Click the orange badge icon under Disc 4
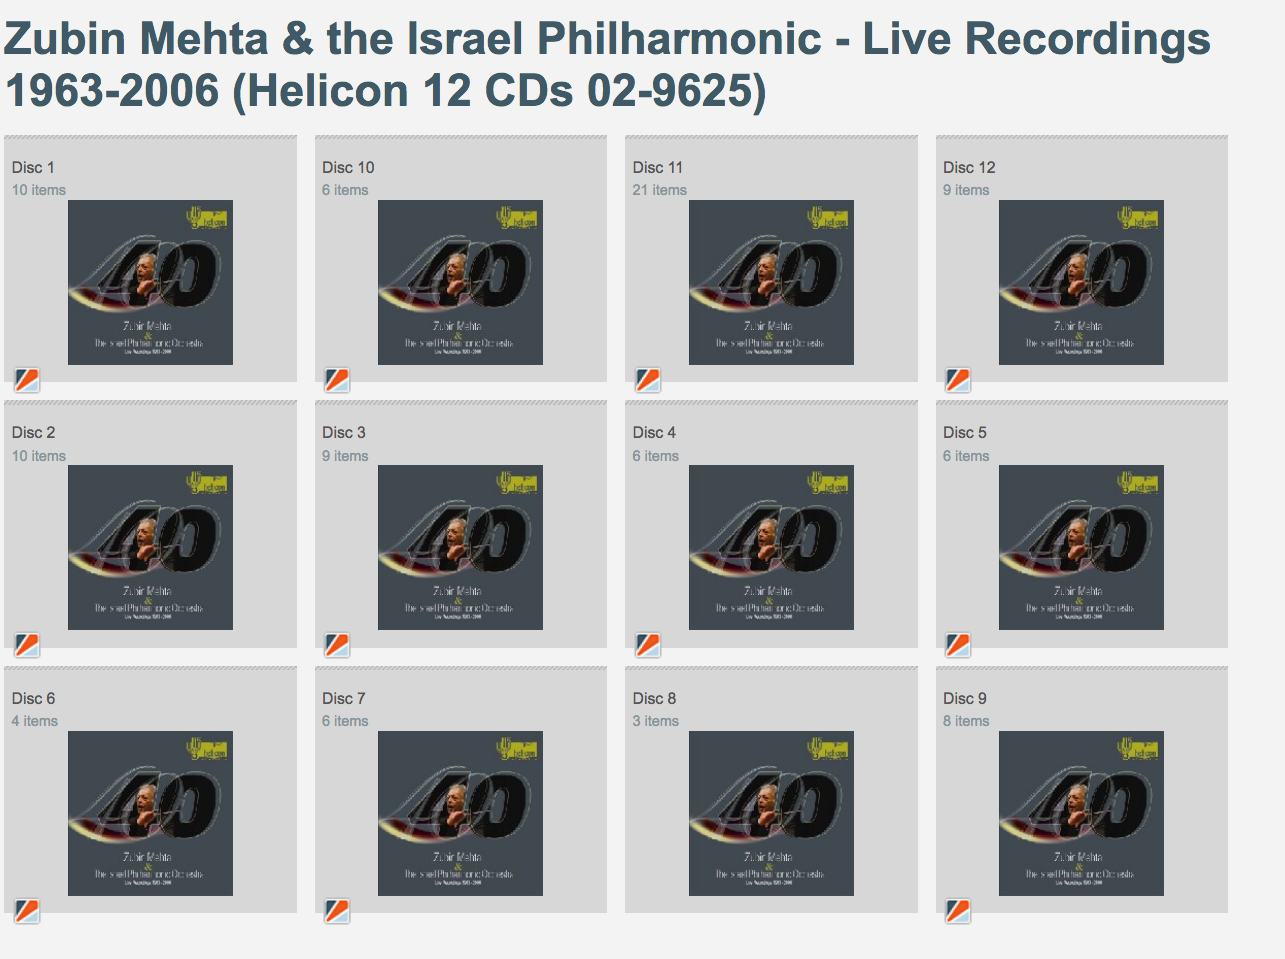The image size is (1285, 959). [648, 645]
